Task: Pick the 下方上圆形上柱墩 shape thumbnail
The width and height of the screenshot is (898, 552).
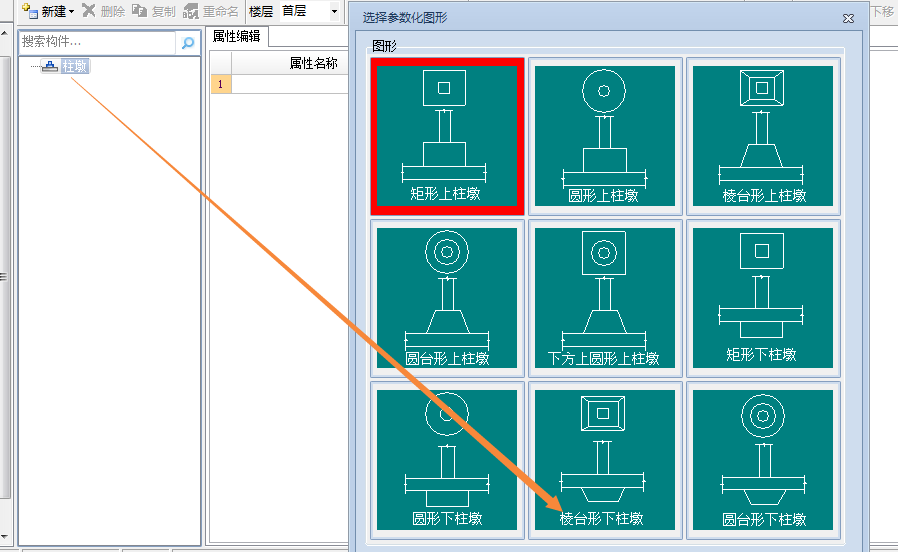Action: point(605,298)
